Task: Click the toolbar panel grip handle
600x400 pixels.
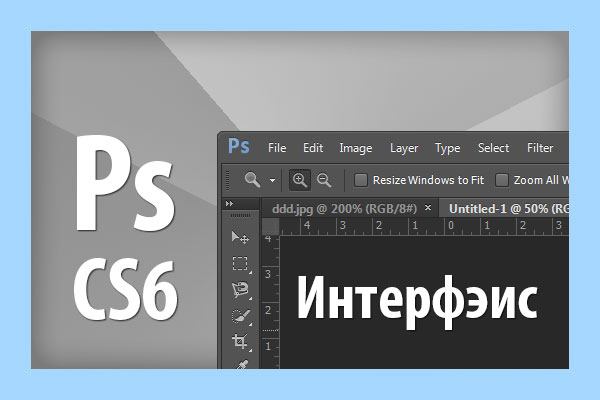Action: click(240, 216)
